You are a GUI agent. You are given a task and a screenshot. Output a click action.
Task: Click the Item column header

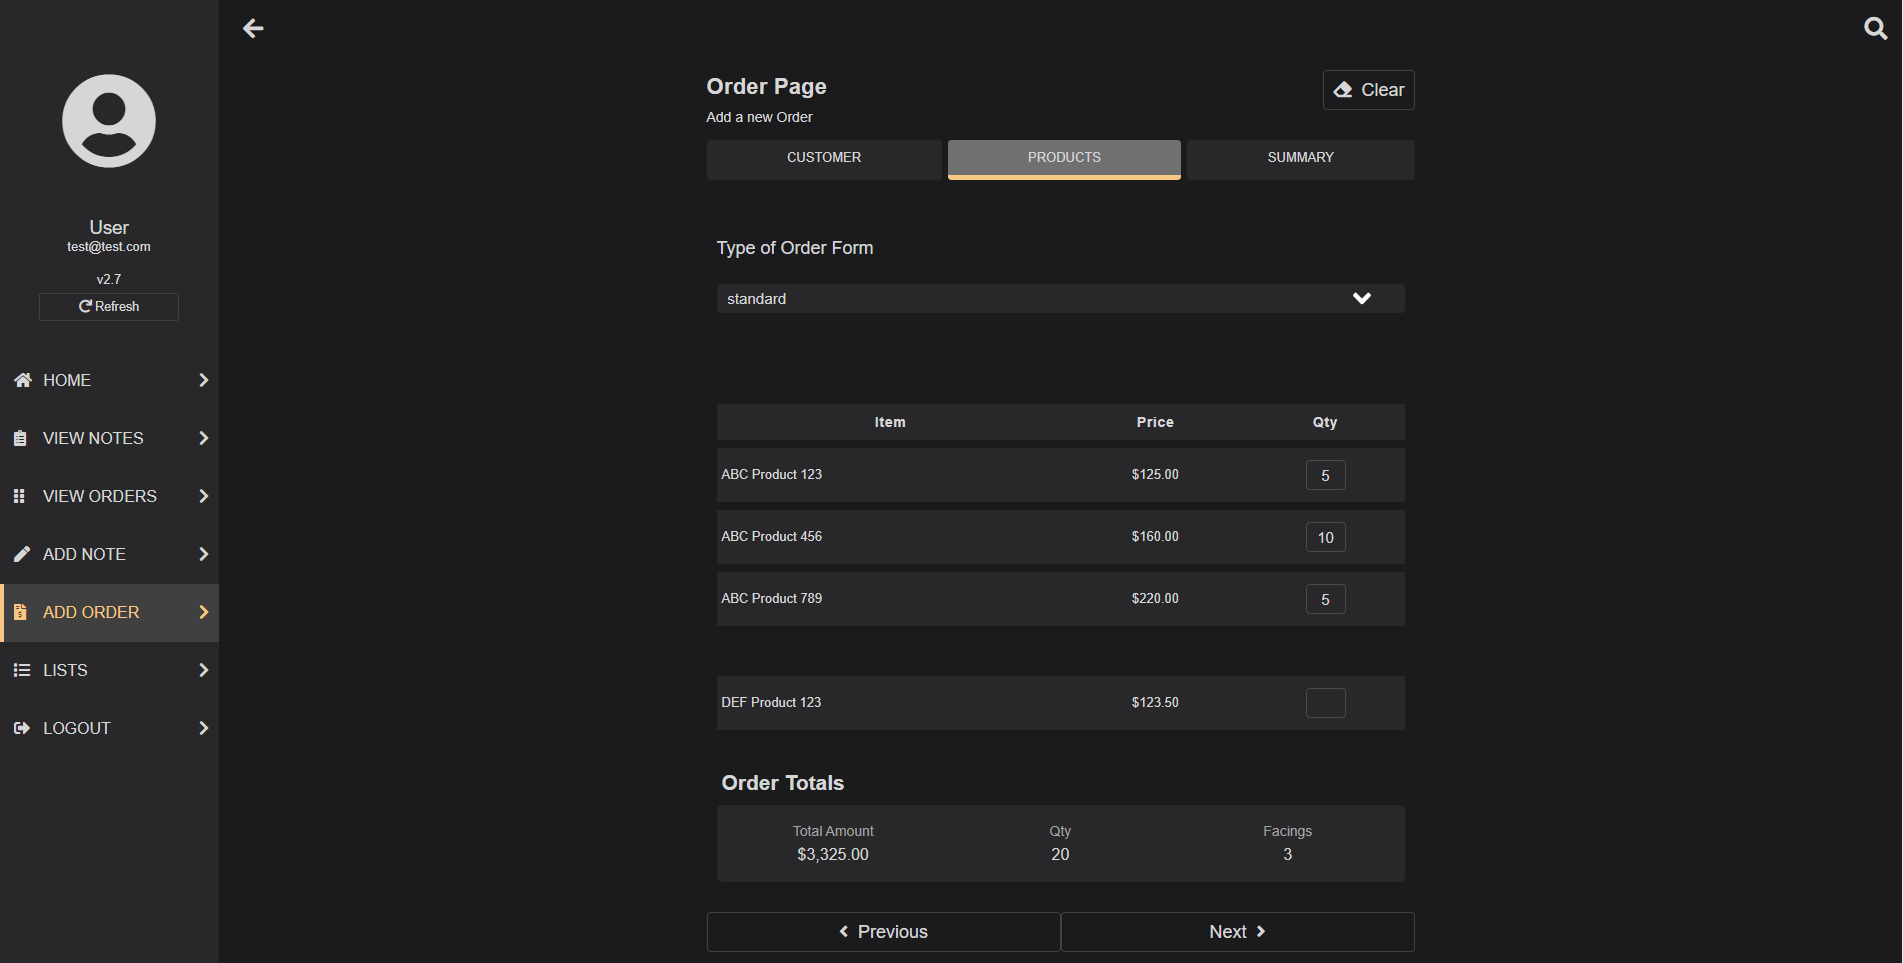point(890,422)
